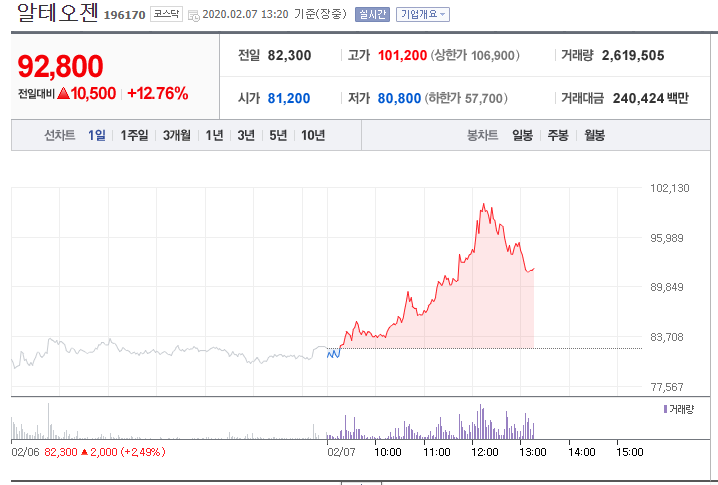Click the calendar icon beside the date

tap(193, 15)
